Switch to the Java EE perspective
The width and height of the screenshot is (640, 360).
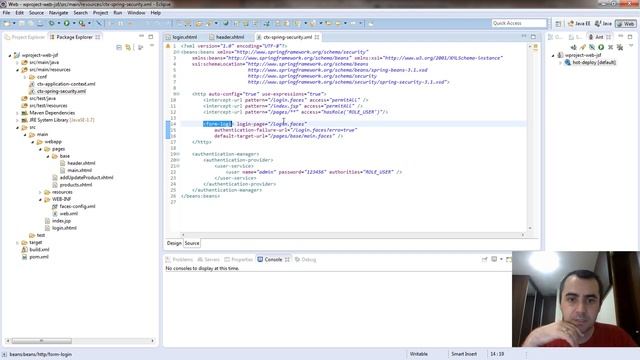coord(579,24)
